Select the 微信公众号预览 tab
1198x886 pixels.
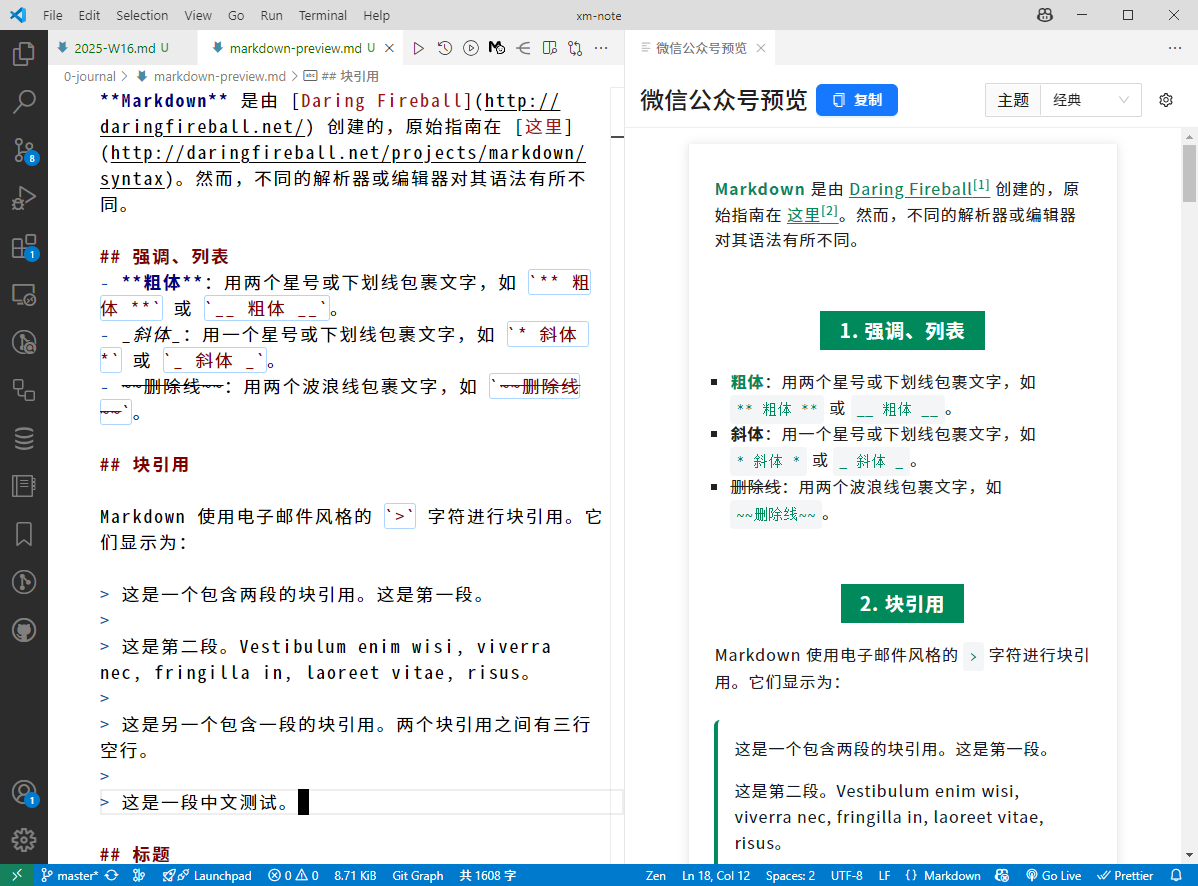pos(701,48)
